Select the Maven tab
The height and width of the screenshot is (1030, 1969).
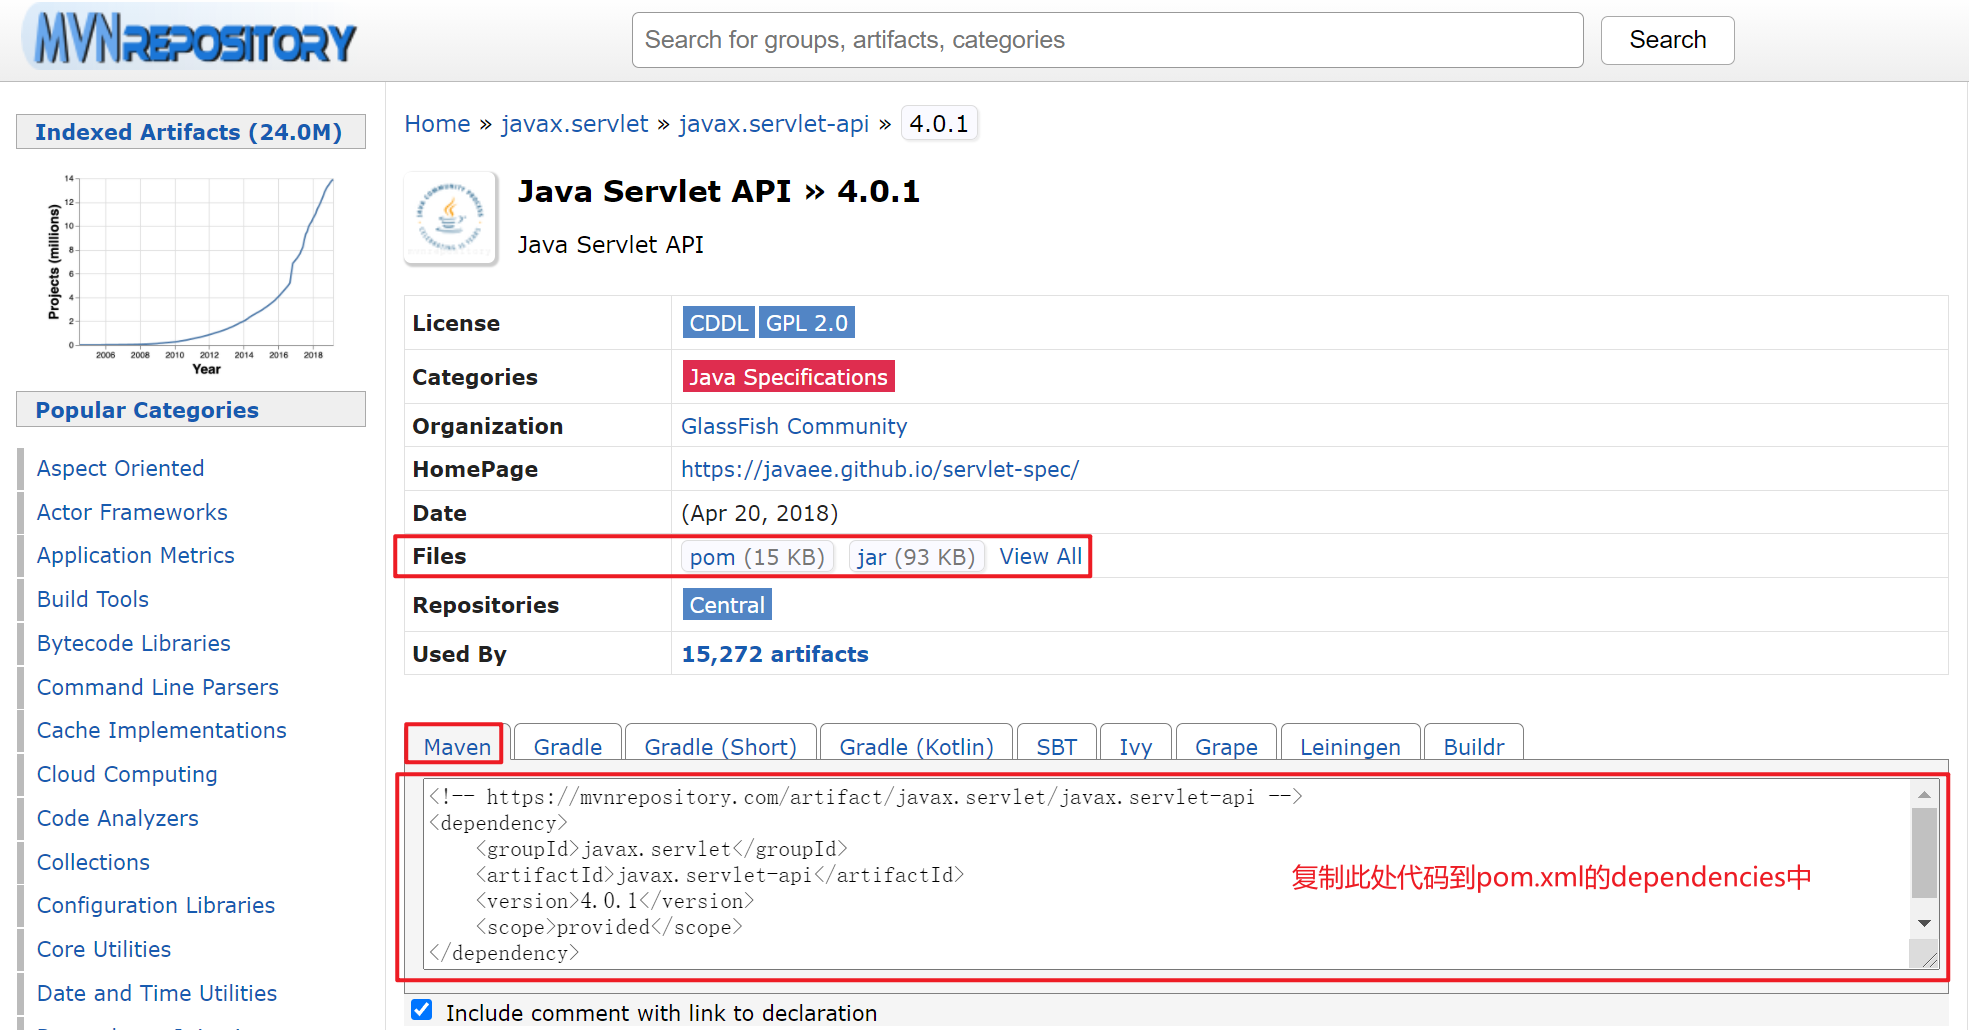457,746
